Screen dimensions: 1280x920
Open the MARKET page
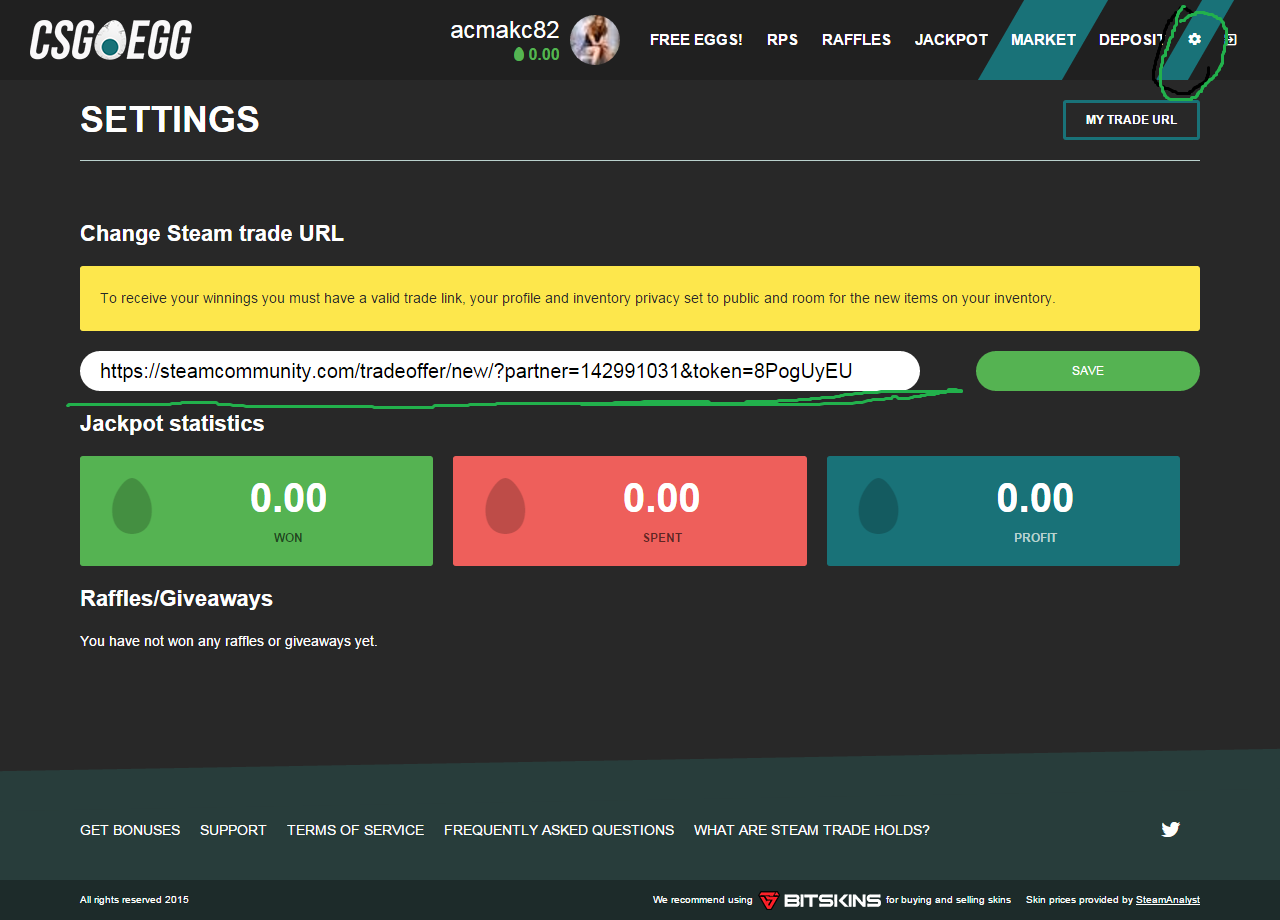click(x=1043, y=40)
